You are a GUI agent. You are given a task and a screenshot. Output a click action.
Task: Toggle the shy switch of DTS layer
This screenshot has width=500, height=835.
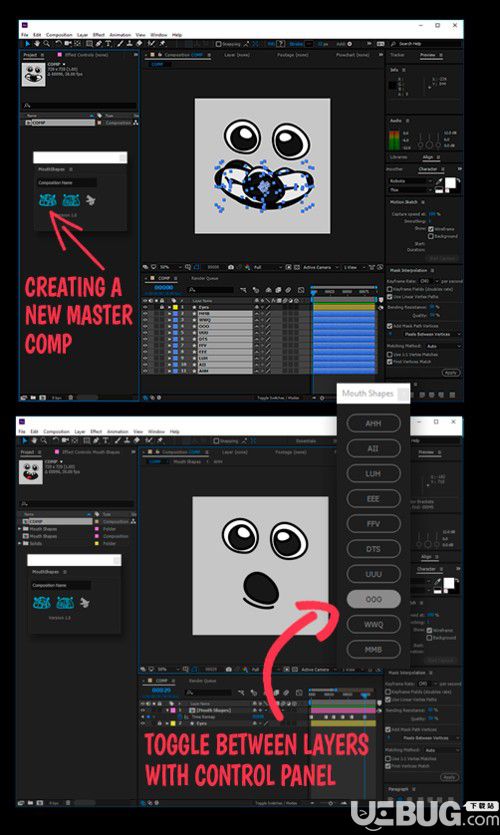[257, 339]
